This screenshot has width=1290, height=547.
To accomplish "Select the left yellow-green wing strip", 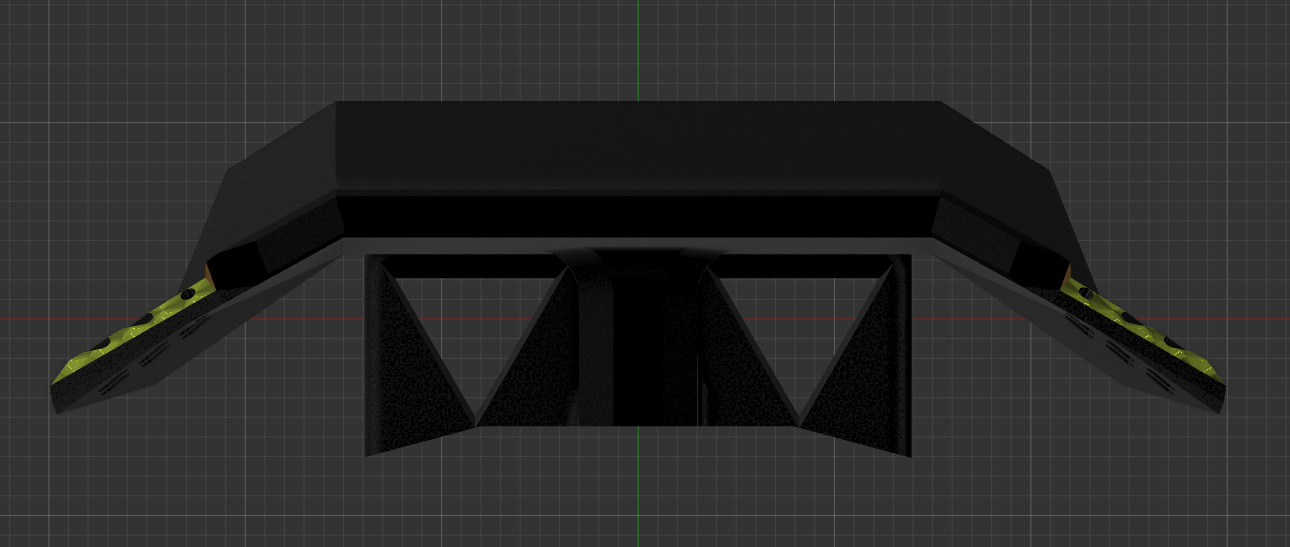I will click(133, 333).
